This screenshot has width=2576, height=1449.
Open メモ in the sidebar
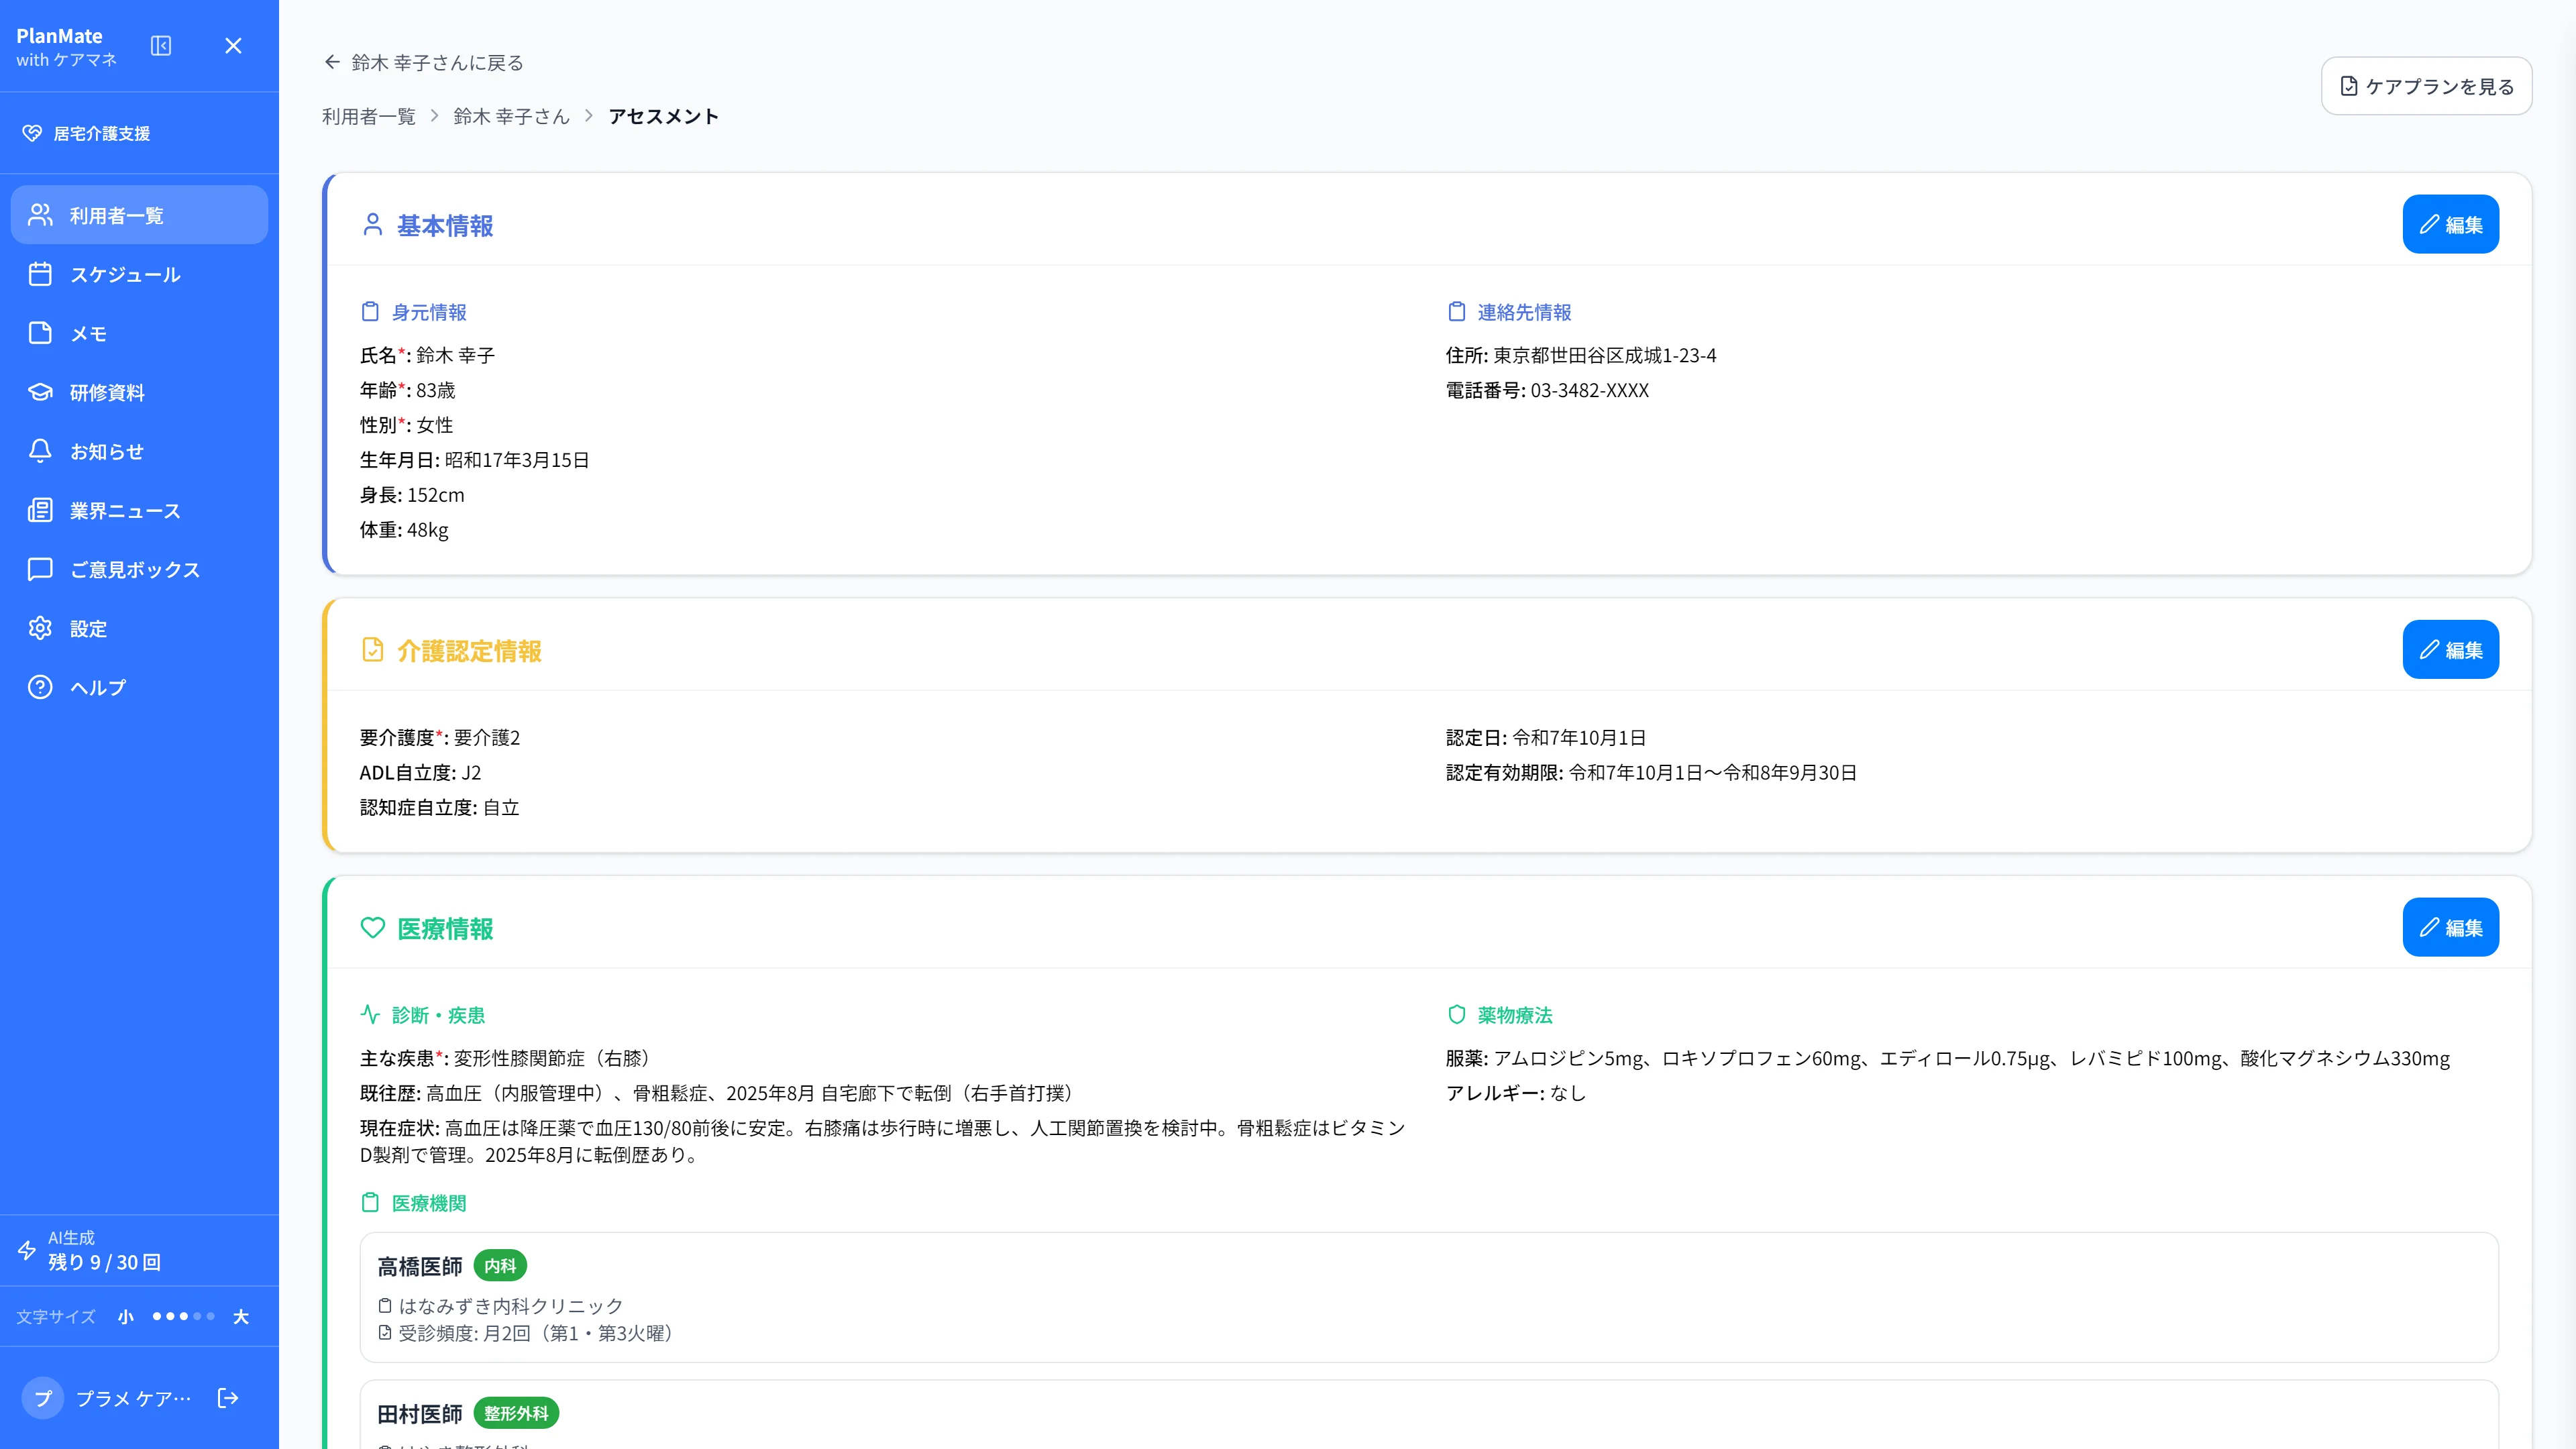point(139,333)
